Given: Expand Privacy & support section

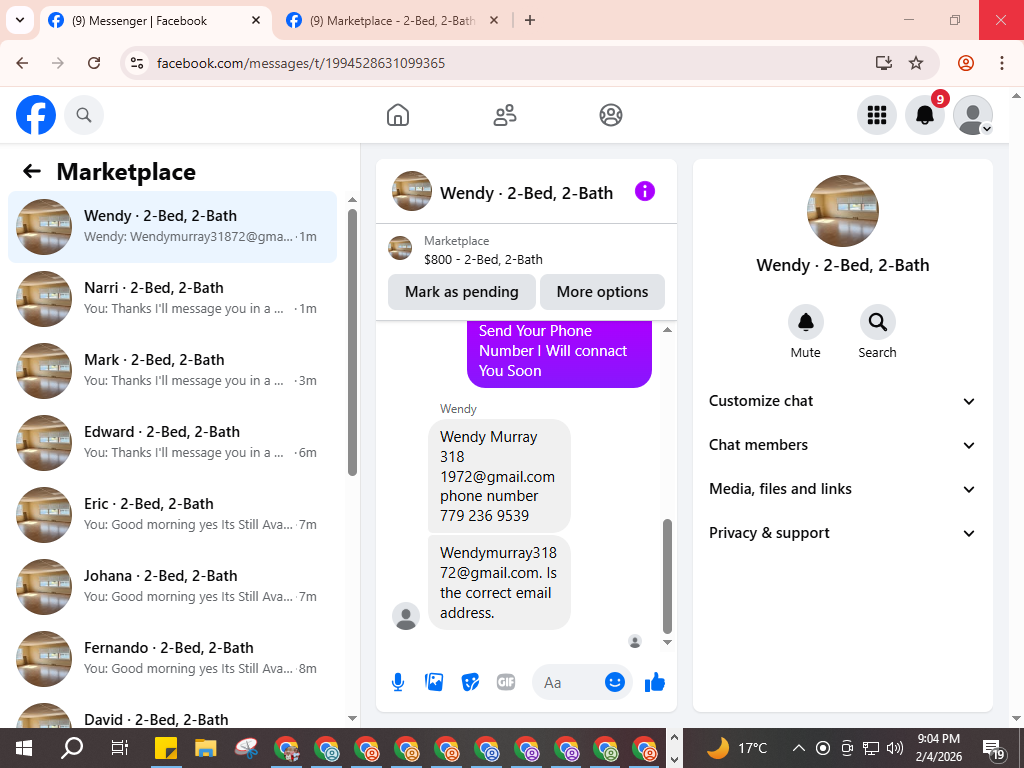Looking at the screenshot, I should (x=842, y=533).
